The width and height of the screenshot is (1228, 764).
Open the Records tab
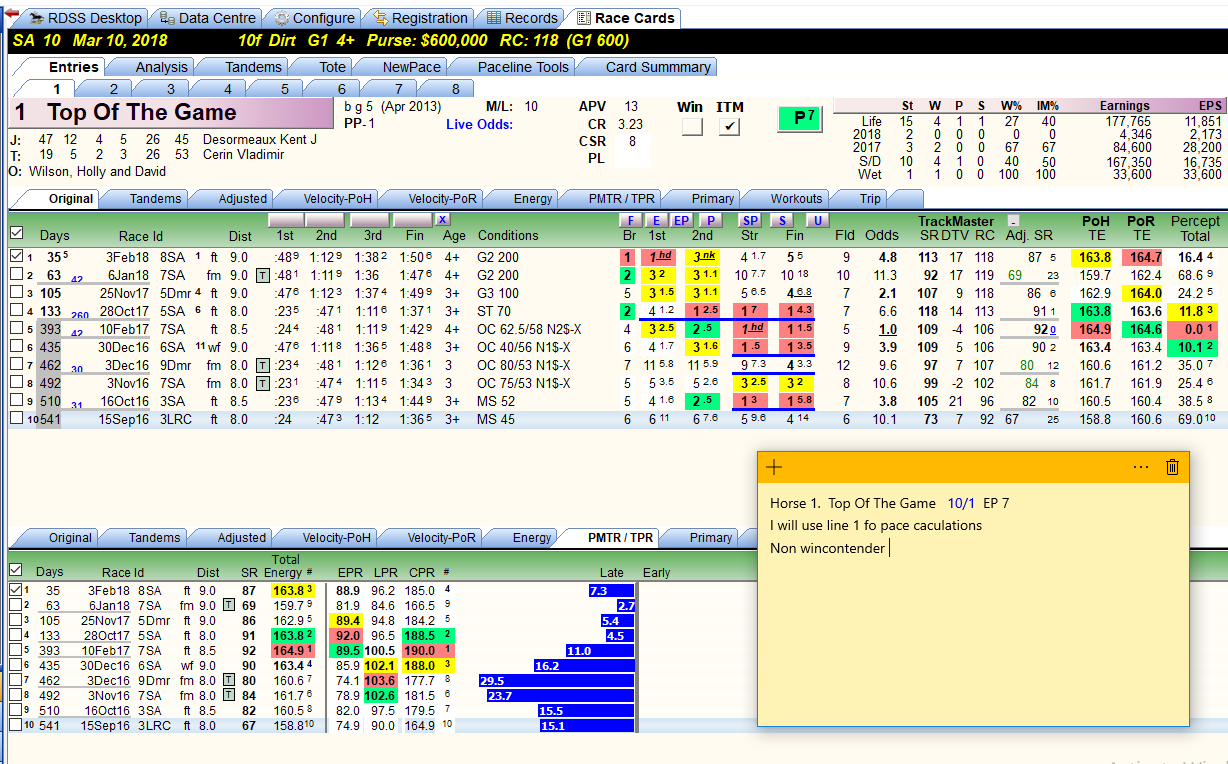click(x=521, y=18)
